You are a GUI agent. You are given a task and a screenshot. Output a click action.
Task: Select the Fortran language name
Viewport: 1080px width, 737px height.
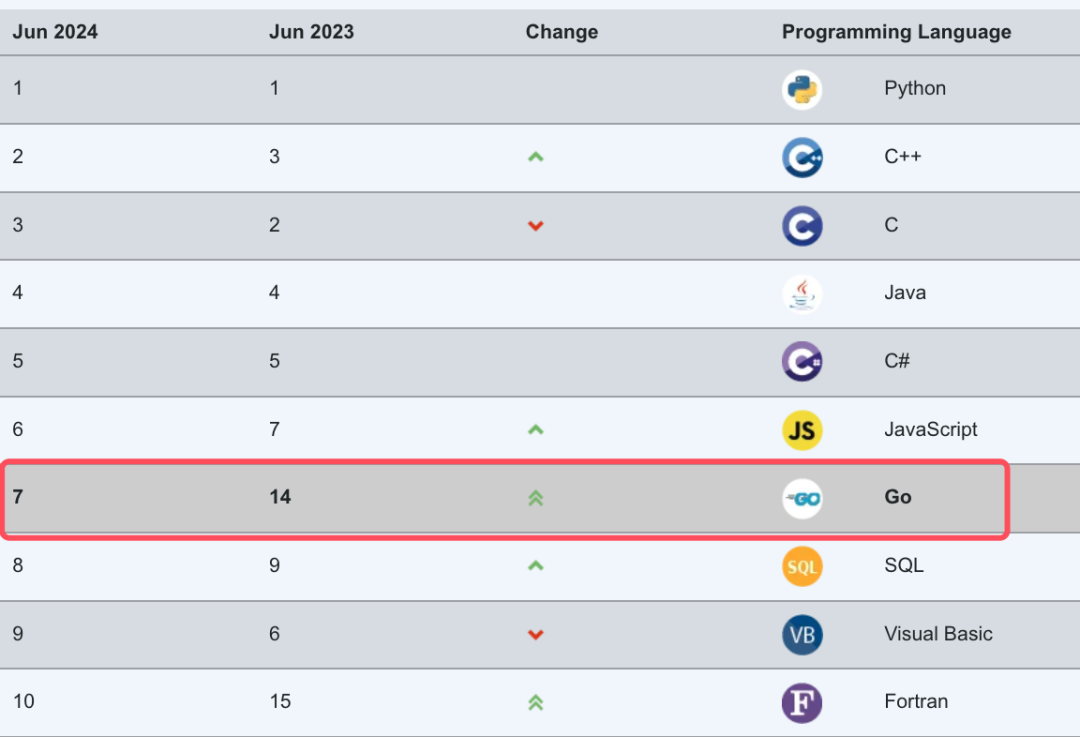pos(916,701)
